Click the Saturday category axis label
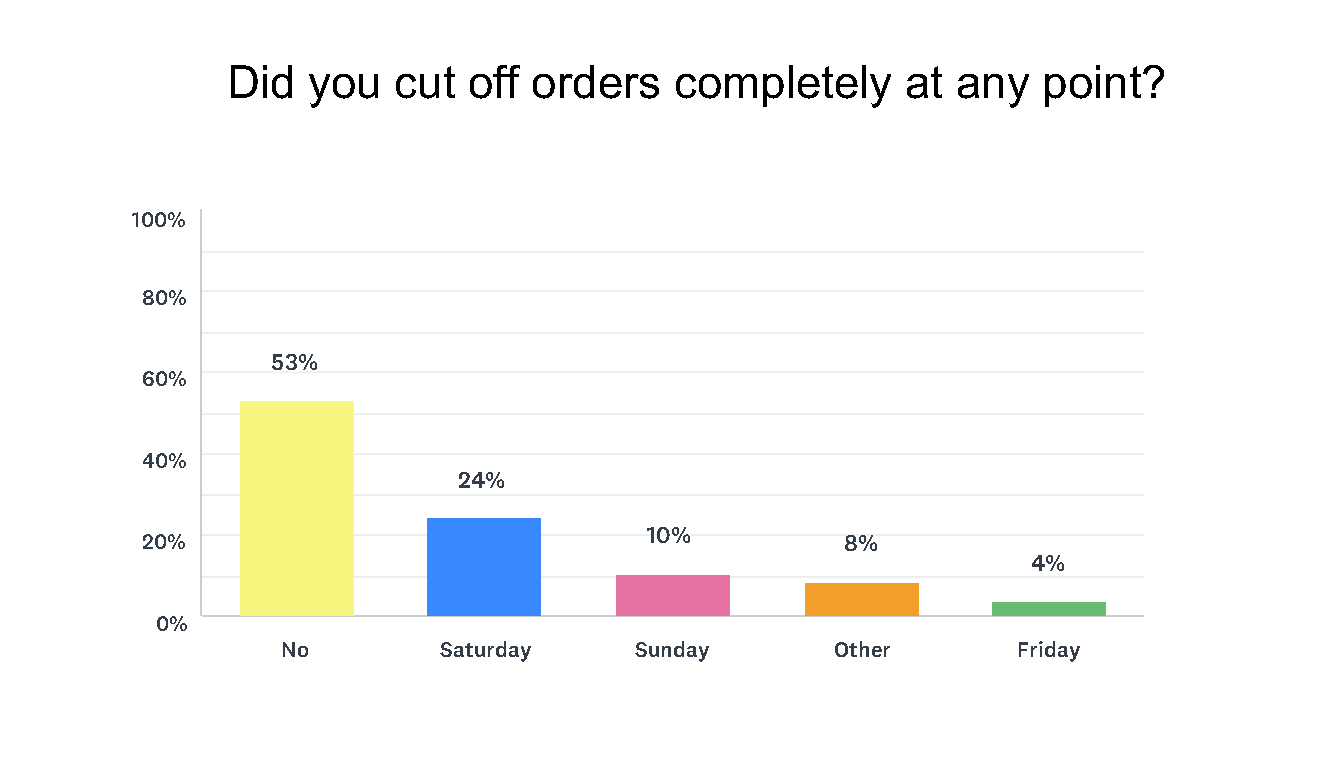This screenshot has height=775, width=1321. click(485, 650)
